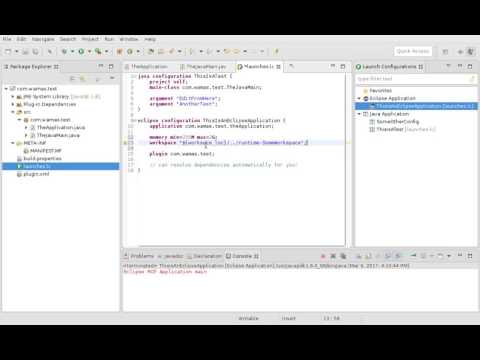Viewport: 480px width, 360px height.
Task: Click the Open Perspective icon
Action: [445, 52]
